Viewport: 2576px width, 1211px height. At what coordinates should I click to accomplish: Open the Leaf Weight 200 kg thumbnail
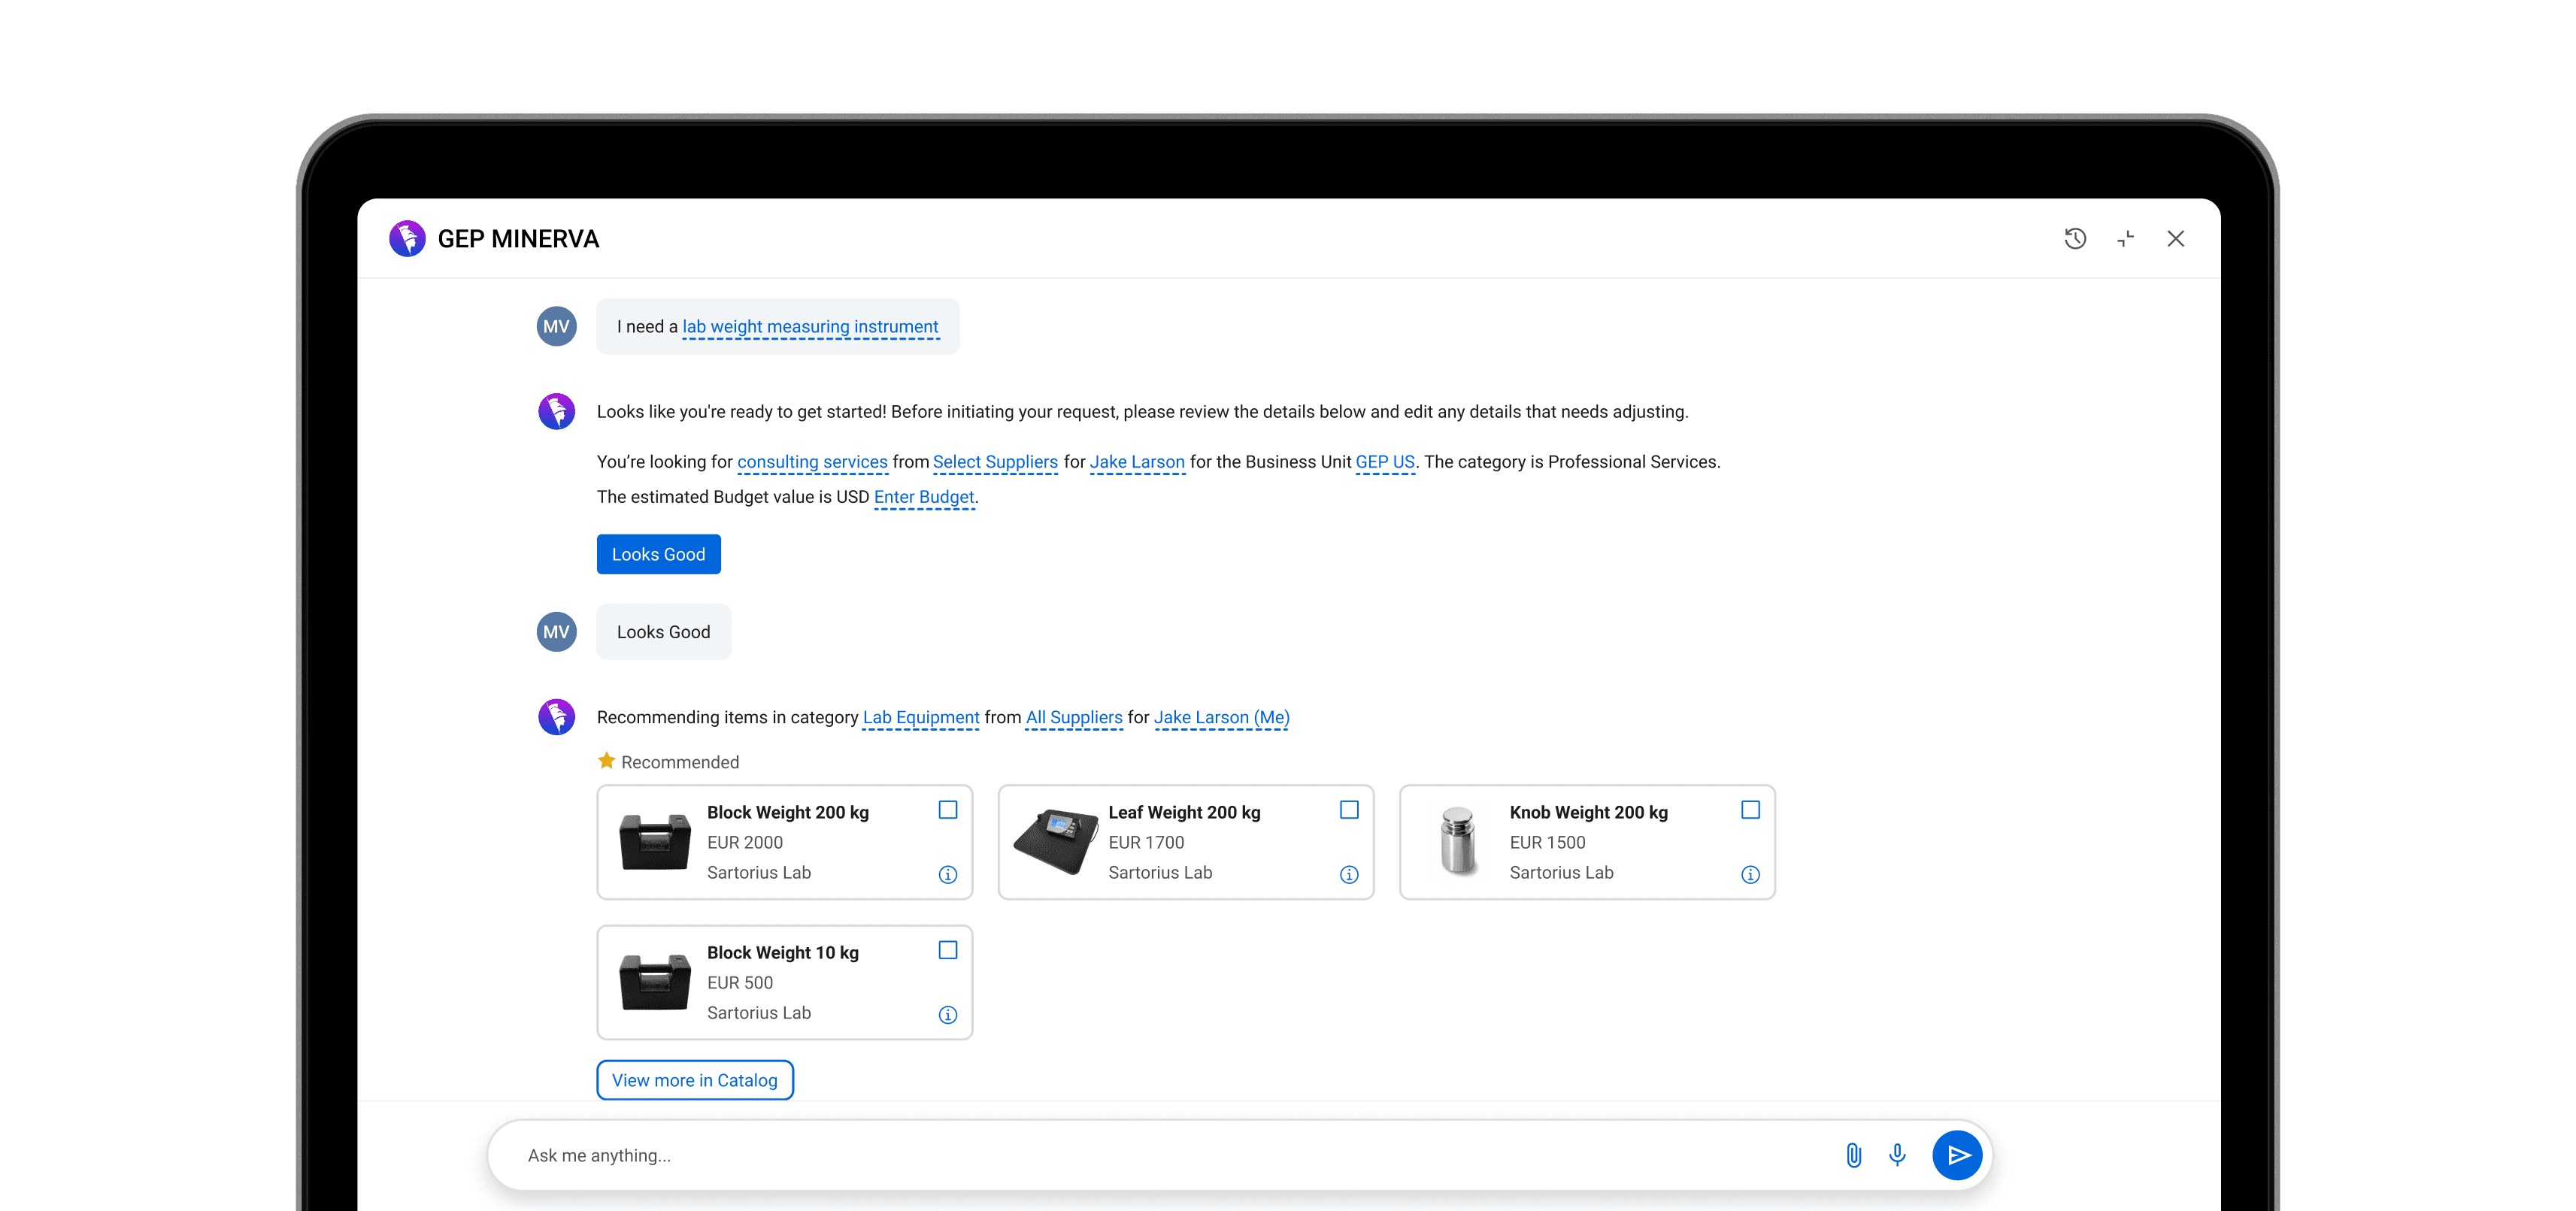pyautogui.click(x=1056, y=842)
